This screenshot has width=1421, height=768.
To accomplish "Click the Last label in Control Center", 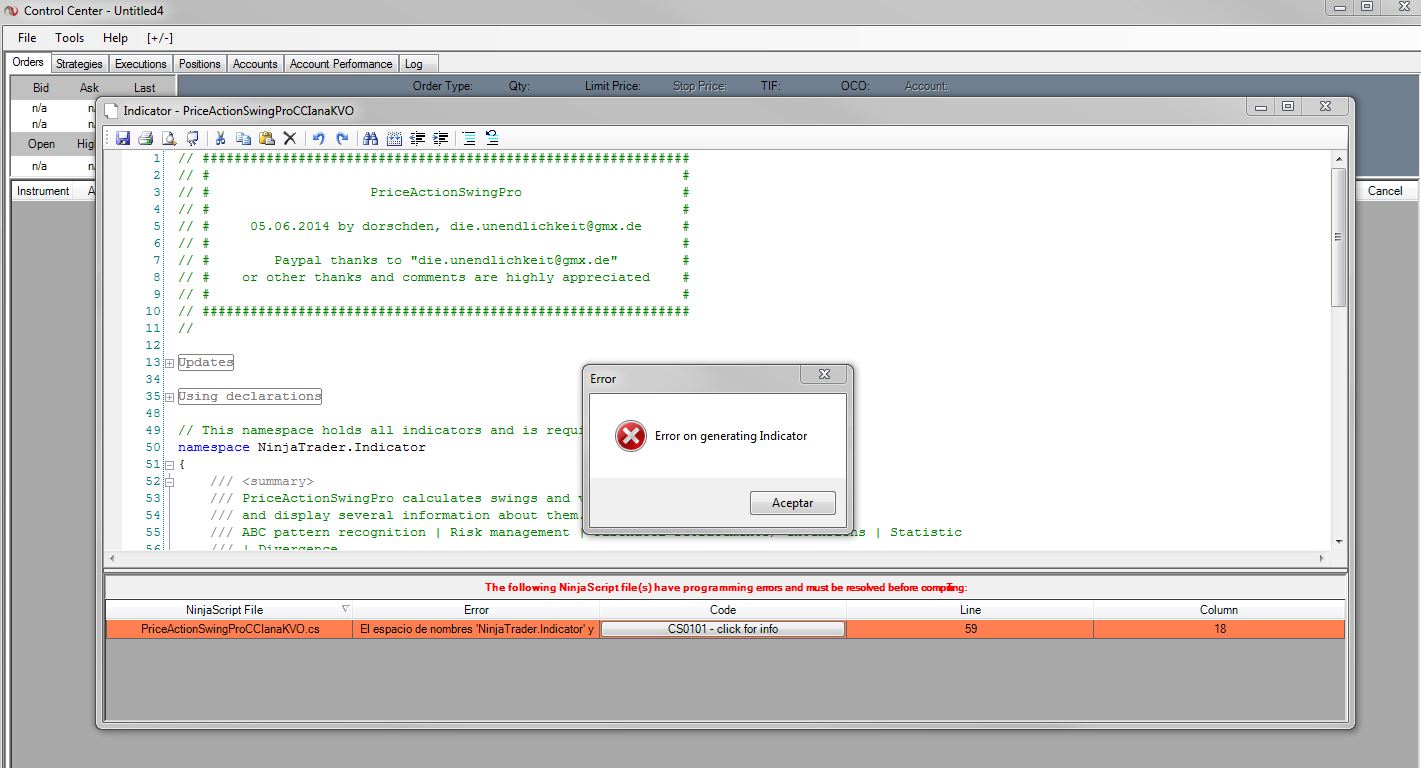I will point(144,88).
